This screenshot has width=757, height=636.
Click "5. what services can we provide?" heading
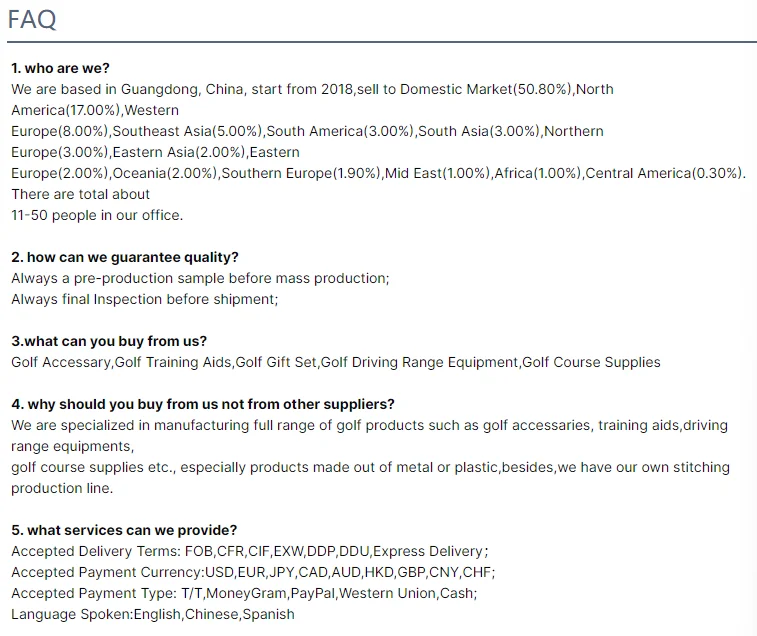pos(124,530)
